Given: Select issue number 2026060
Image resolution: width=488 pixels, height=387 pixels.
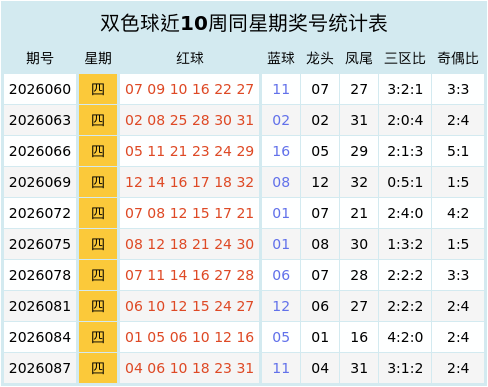Looking at the screenshot, I should tap(40, 89).
